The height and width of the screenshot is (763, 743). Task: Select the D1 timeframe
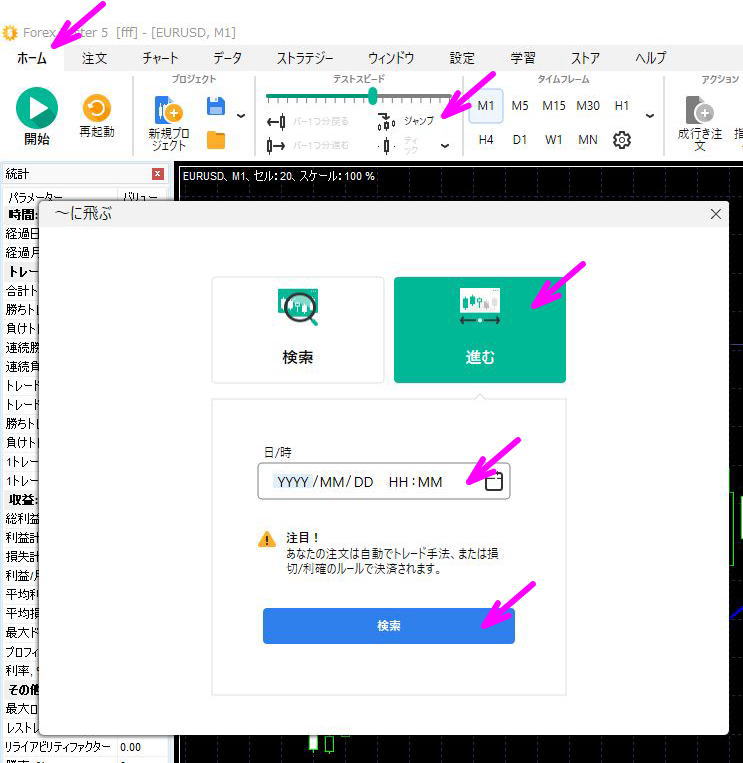(520, 140)
